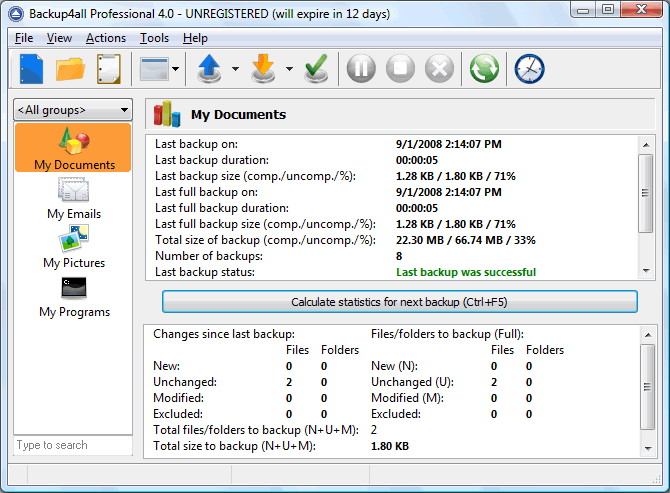Select the My Documents backup job
This screenshot has height=493, width=670.
point(73,148)
